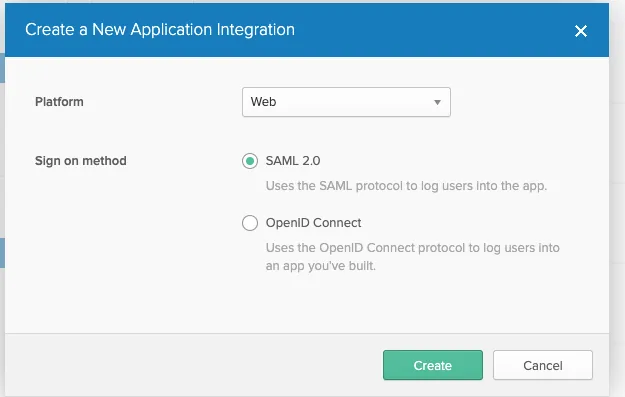The image size is (625, 397).
Task: Click the OpenID Connect label text
Action: tap(313, 223)
